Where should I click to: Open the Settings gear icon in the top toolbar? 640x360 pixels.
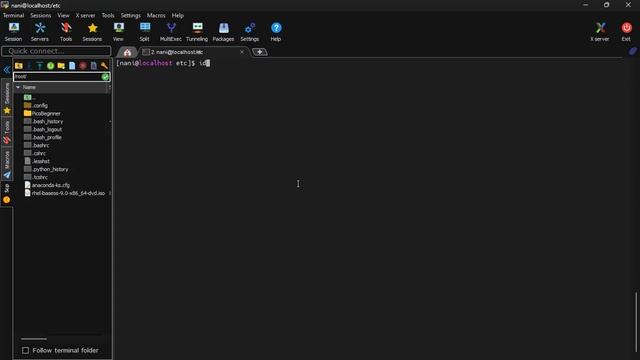point(249,31)
